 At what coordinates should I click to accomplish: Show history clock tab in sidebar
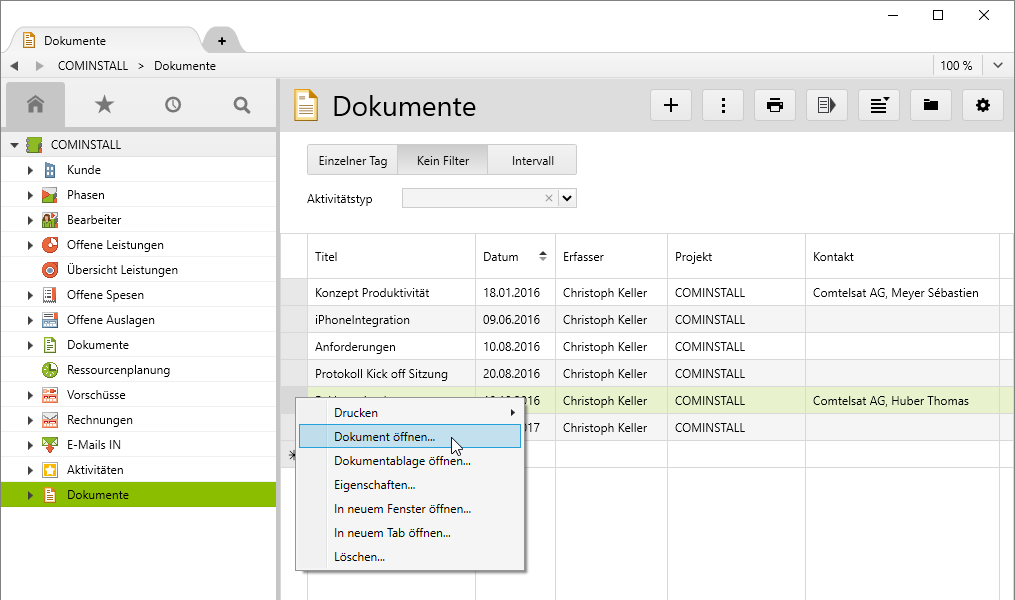click(x=173, y=104)
